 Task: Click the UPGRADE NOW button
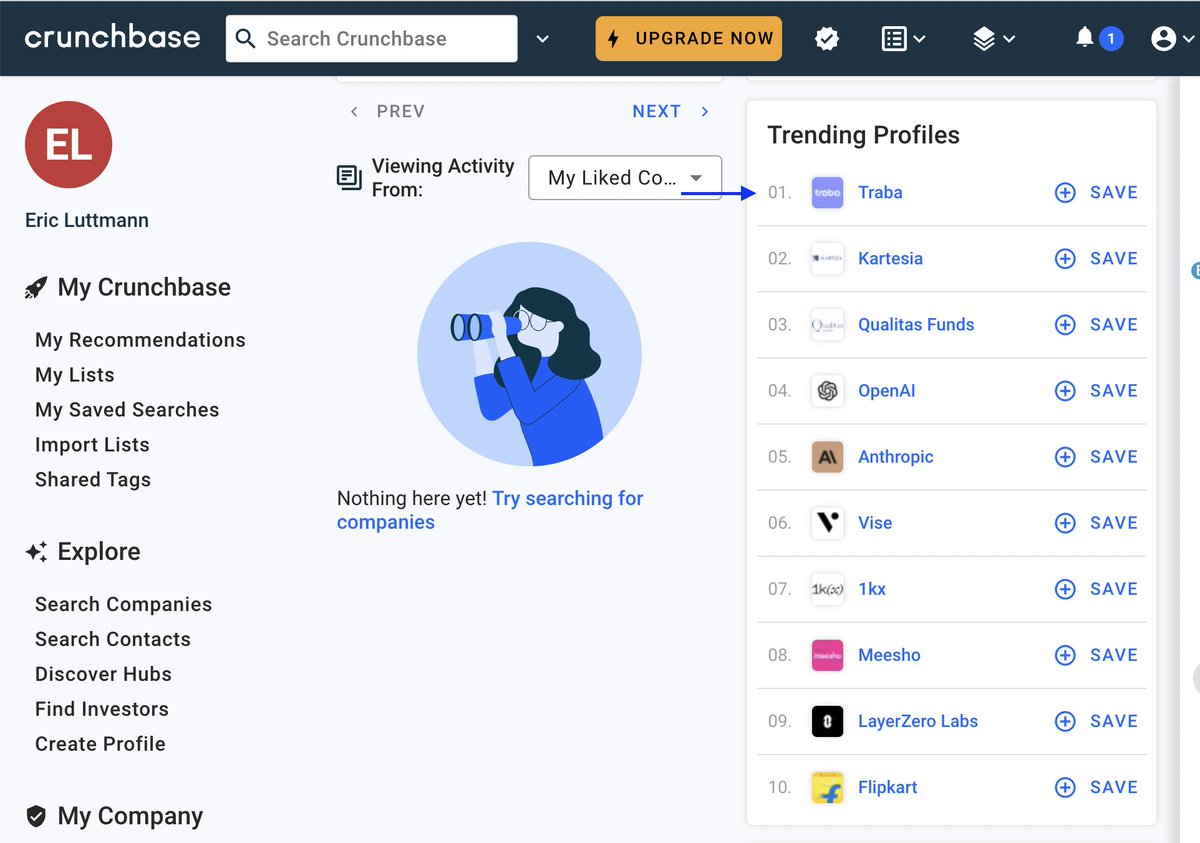click(689, 39)
